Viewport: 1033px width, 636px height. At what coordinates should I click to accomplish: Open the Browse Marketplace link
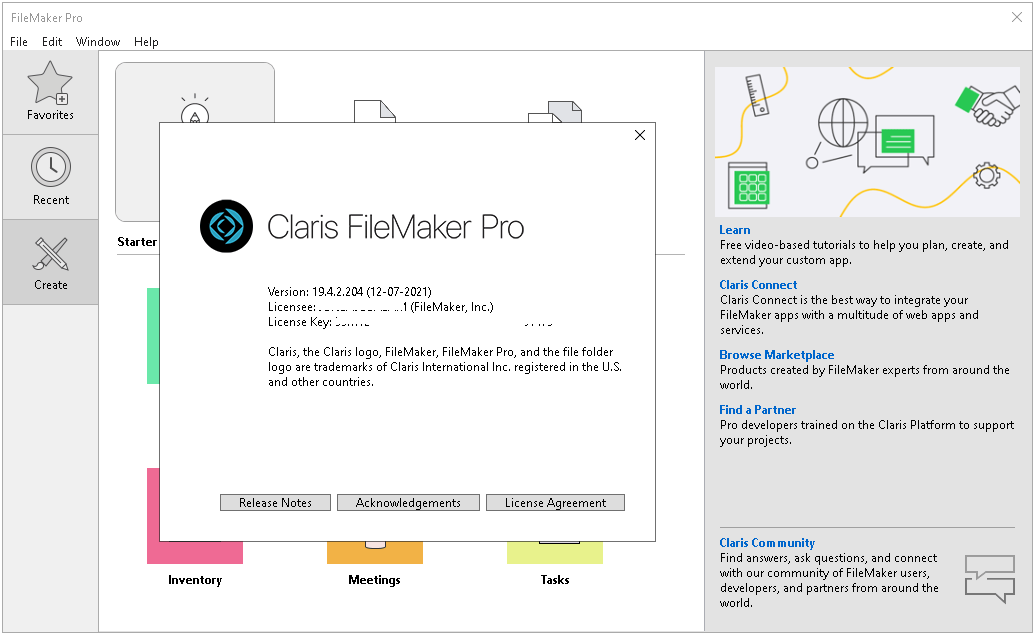pos(777,355)
